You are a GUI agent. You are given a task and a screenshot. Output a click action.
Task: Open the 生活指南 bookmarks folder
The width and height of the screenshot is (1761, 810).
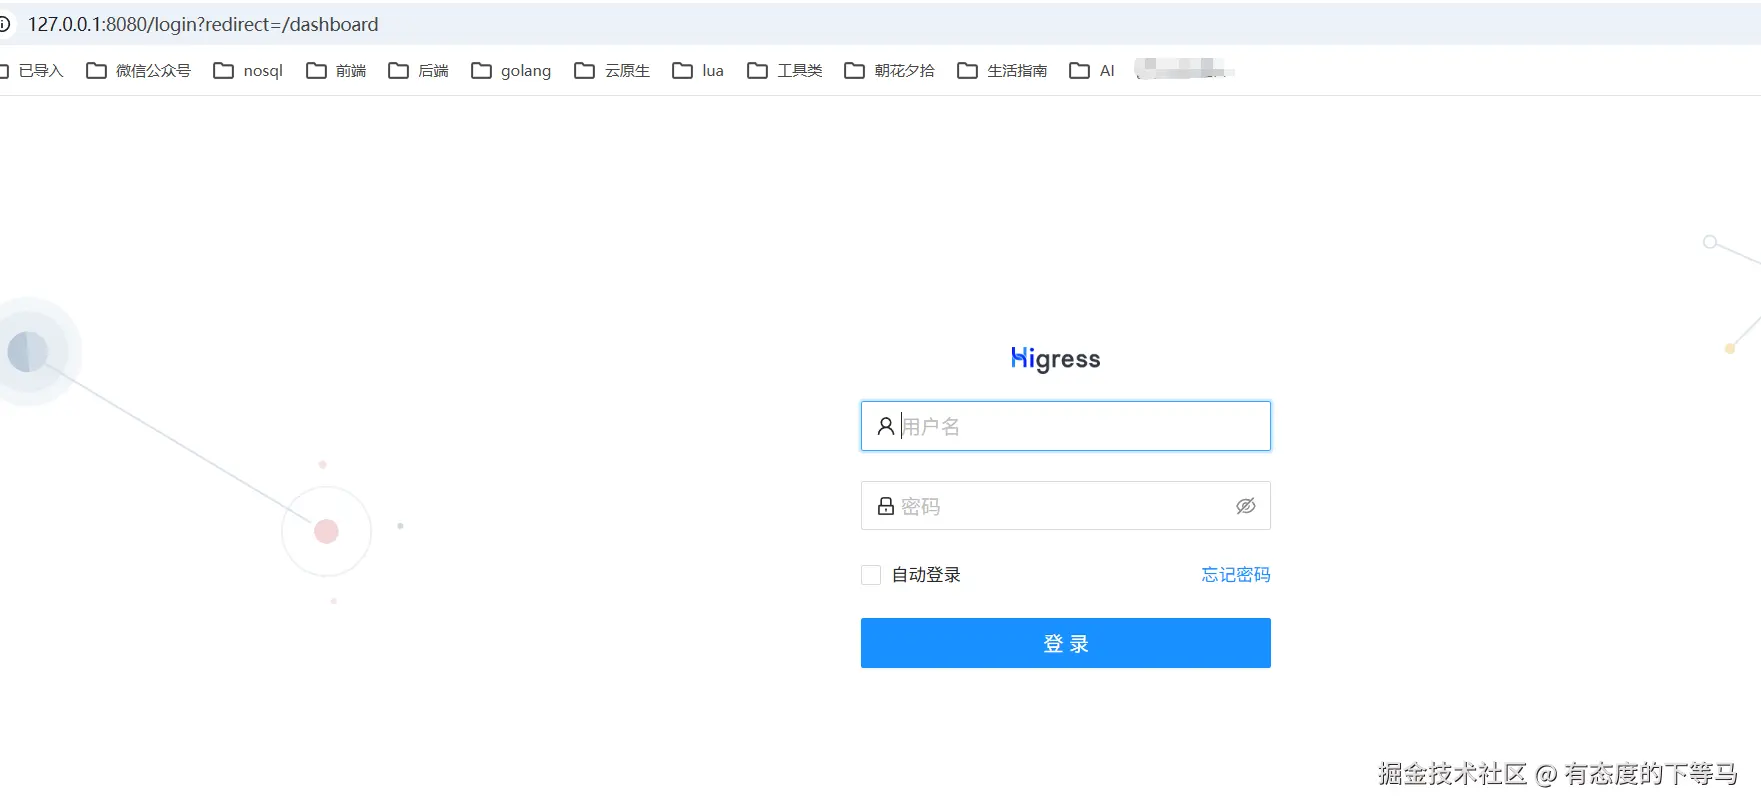tap(1002, 71)
